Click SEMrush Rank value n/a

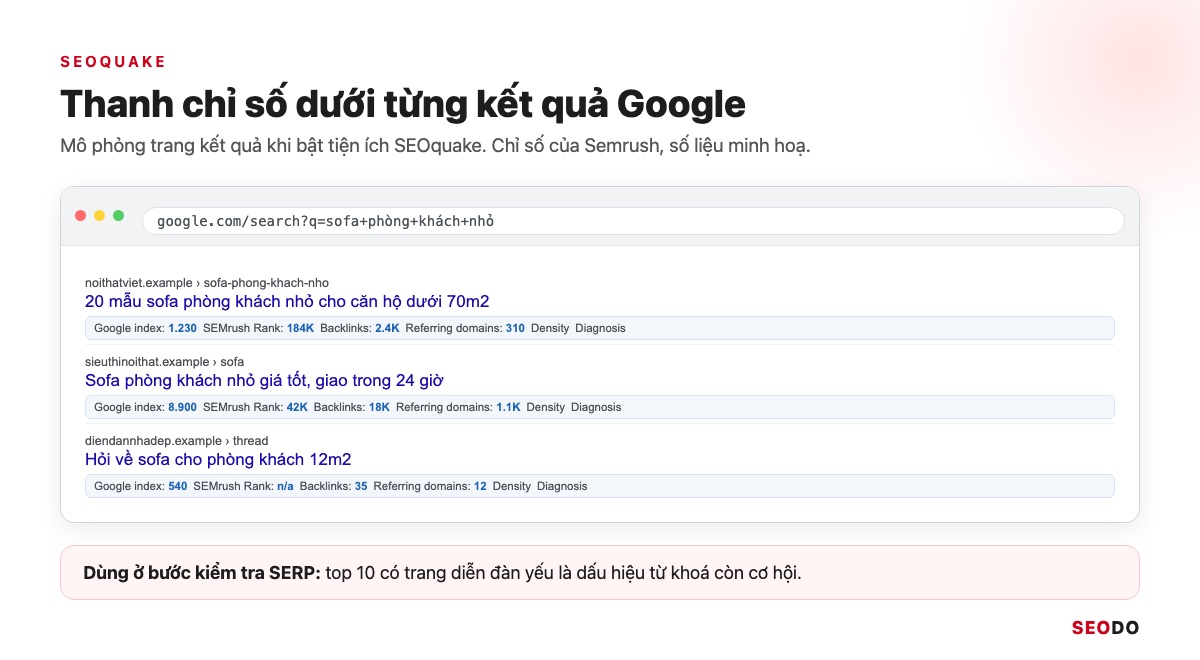click(x=285, y=486)
